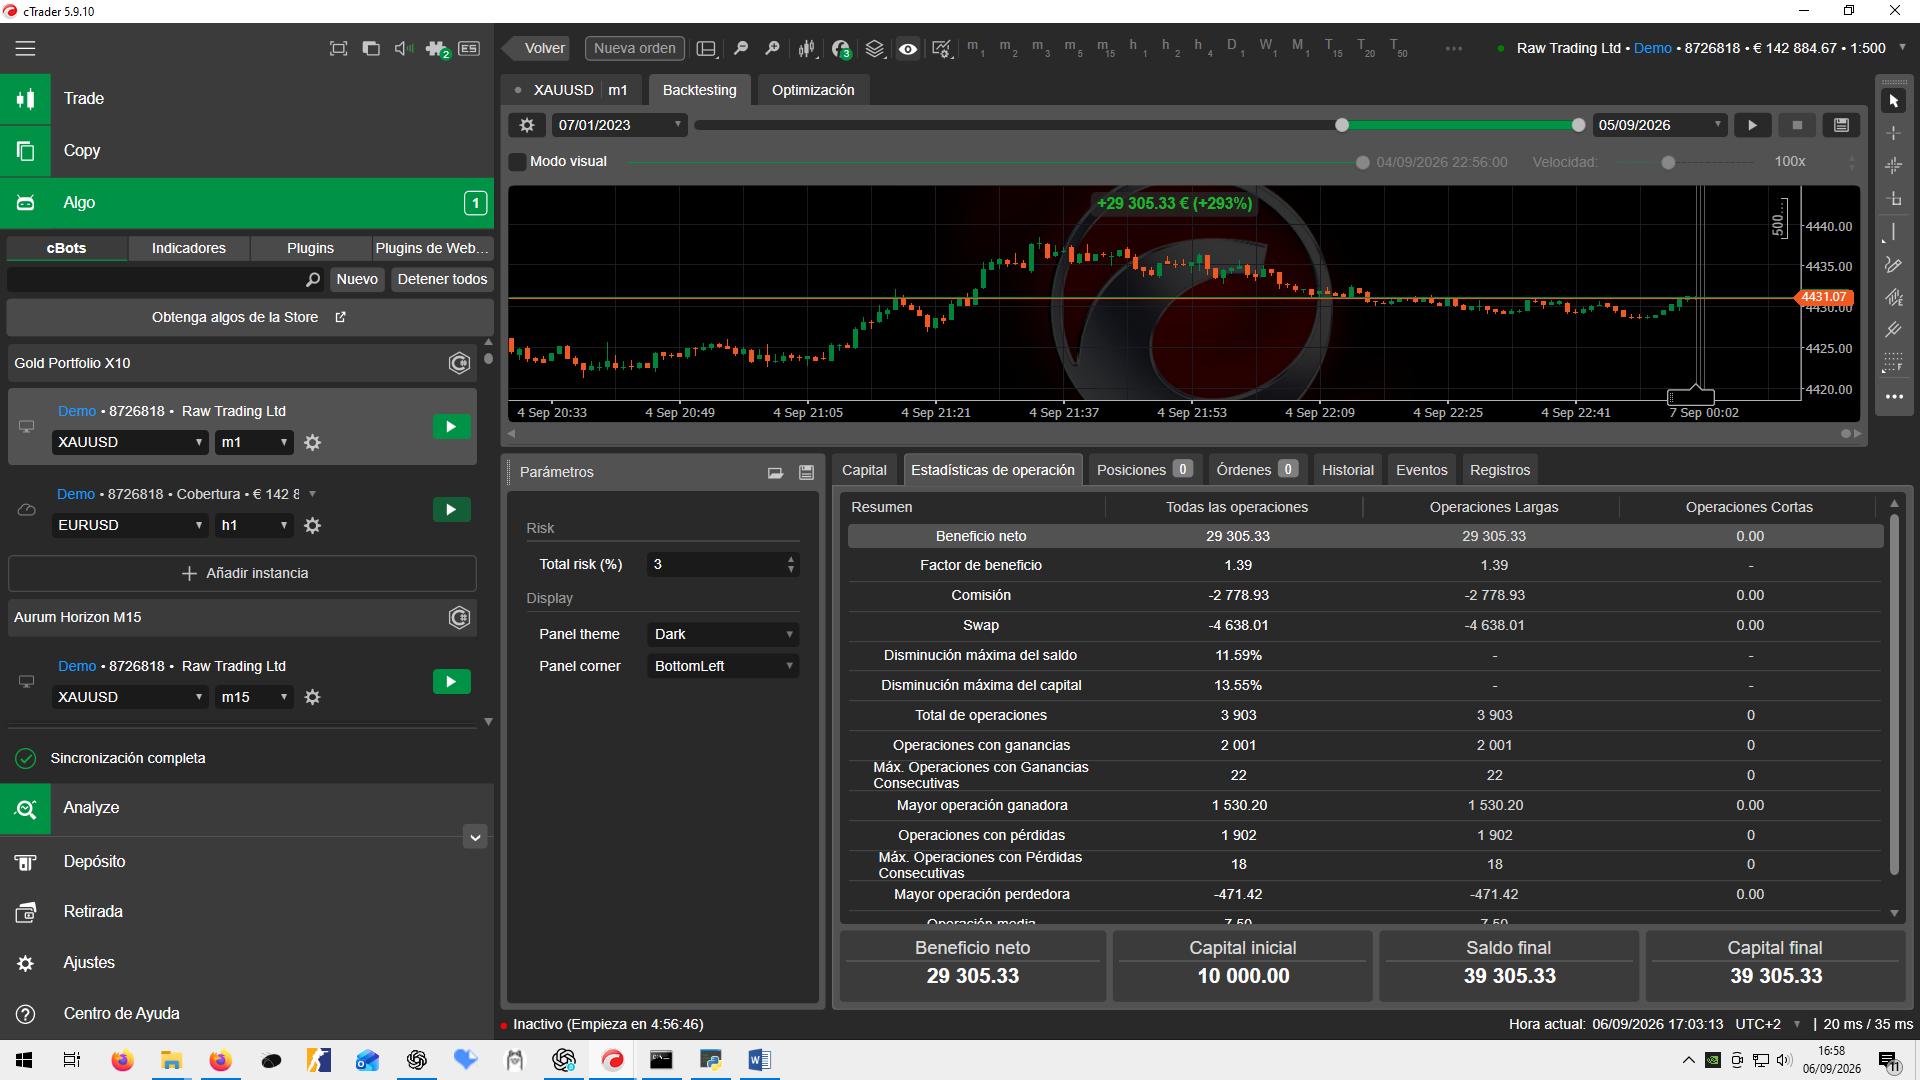Expand the account selector arrow top right

(x=1902, y=48)
